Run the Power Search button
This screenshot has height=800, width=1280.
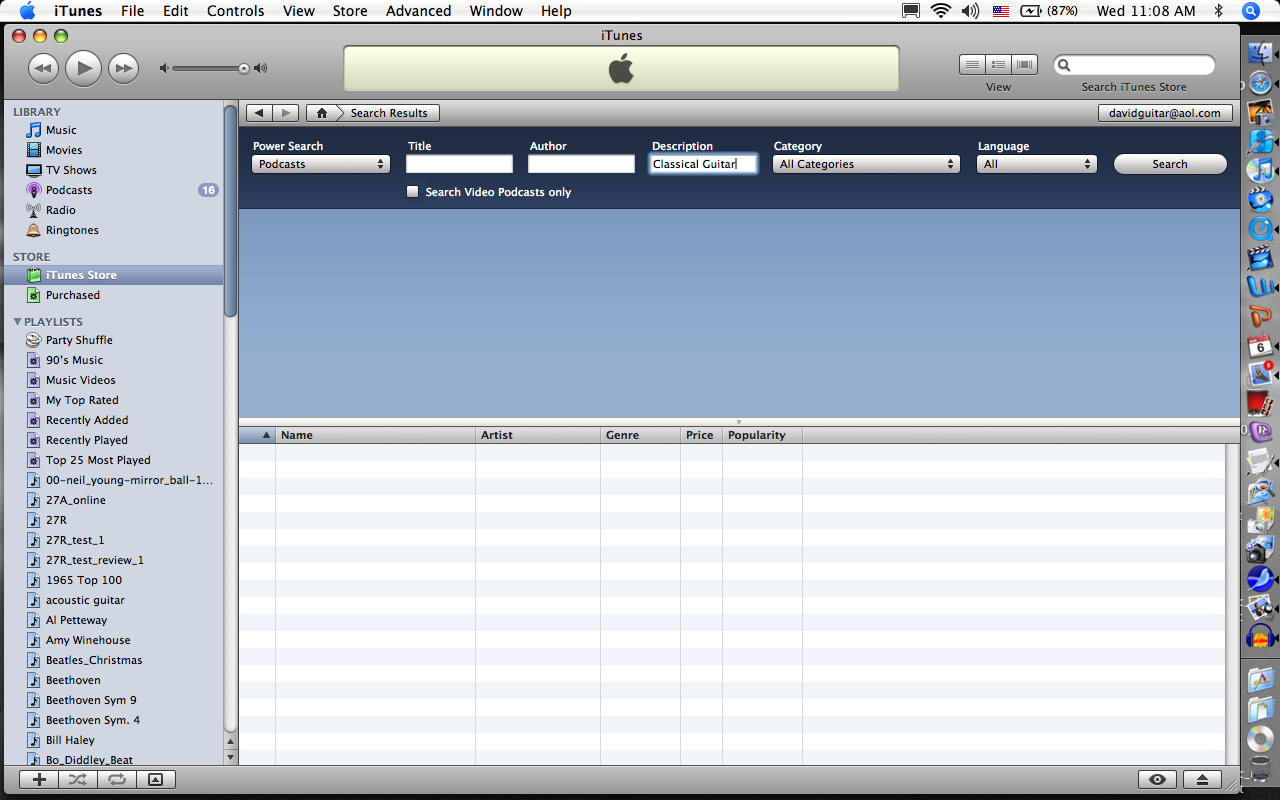1170,164
